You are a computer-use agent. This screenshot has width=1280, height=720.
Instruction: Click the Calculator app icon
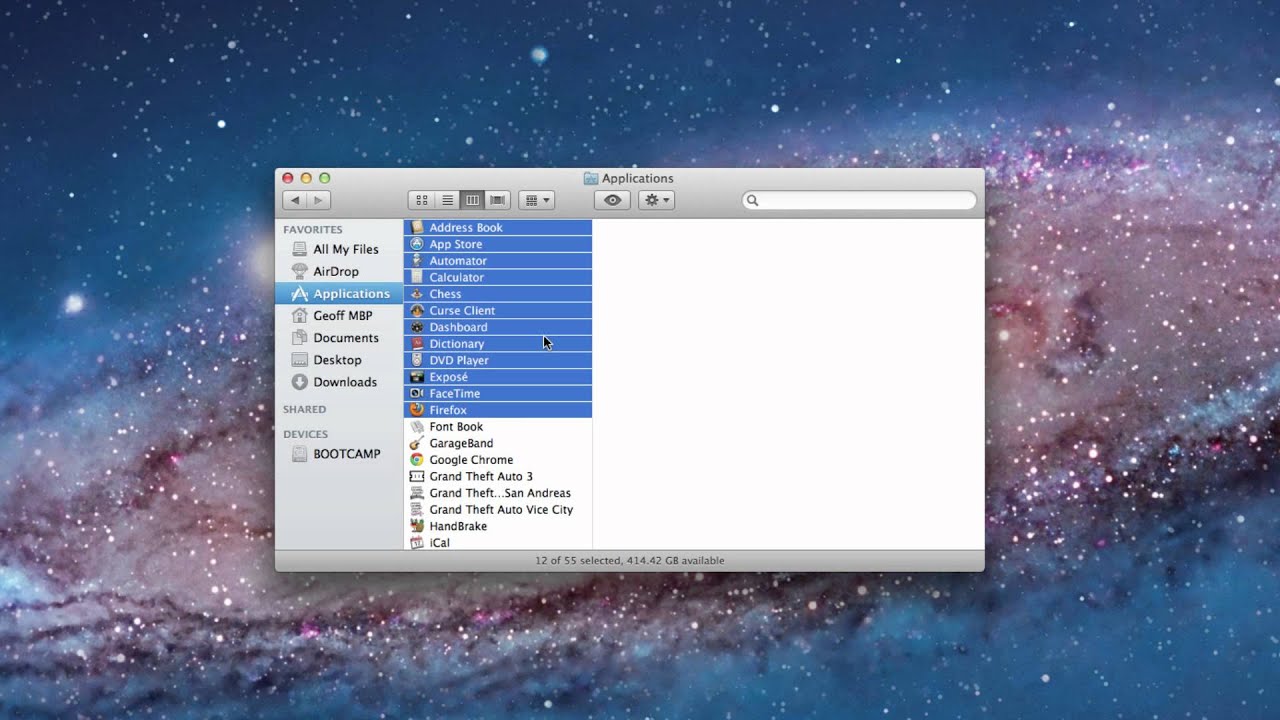coord(417,277)
